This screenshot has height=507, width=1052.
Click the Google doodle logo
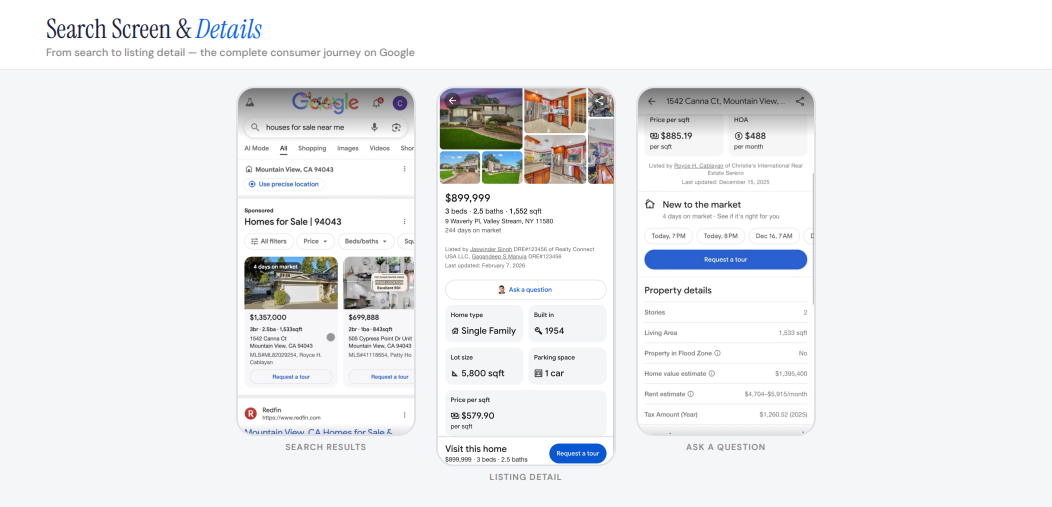(325, 102)
